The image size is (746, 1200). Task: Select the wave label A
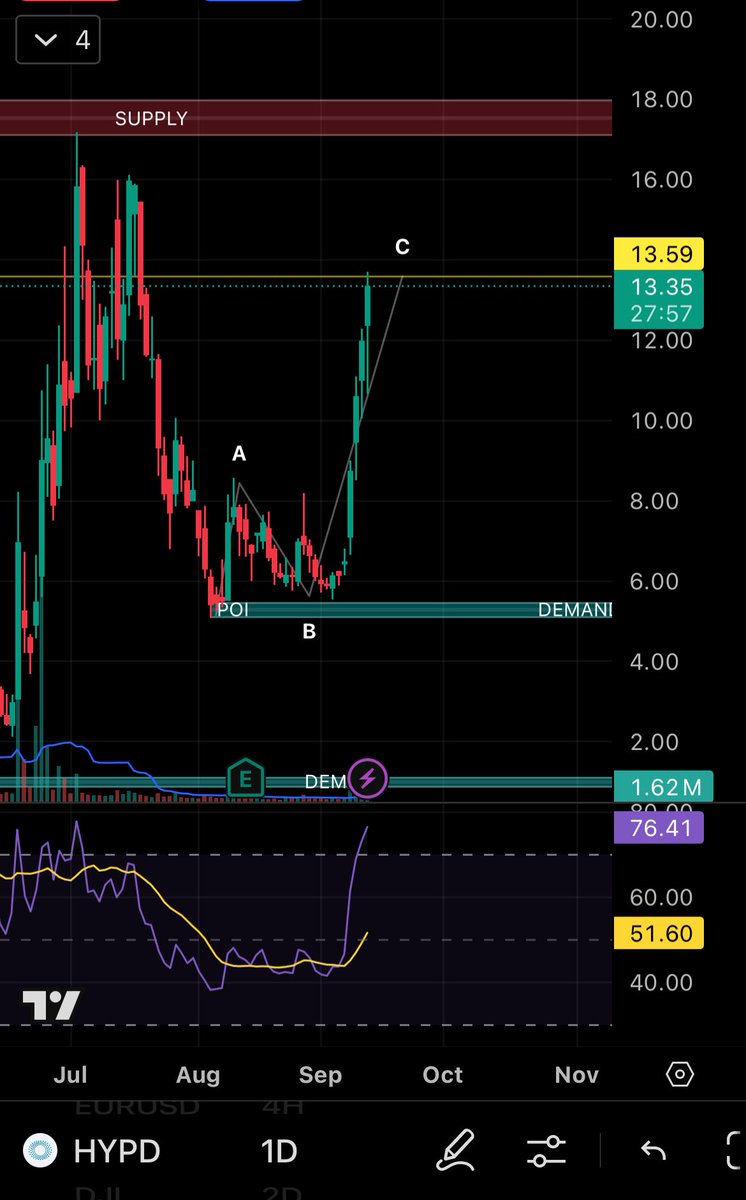click(x=239, y=455)
